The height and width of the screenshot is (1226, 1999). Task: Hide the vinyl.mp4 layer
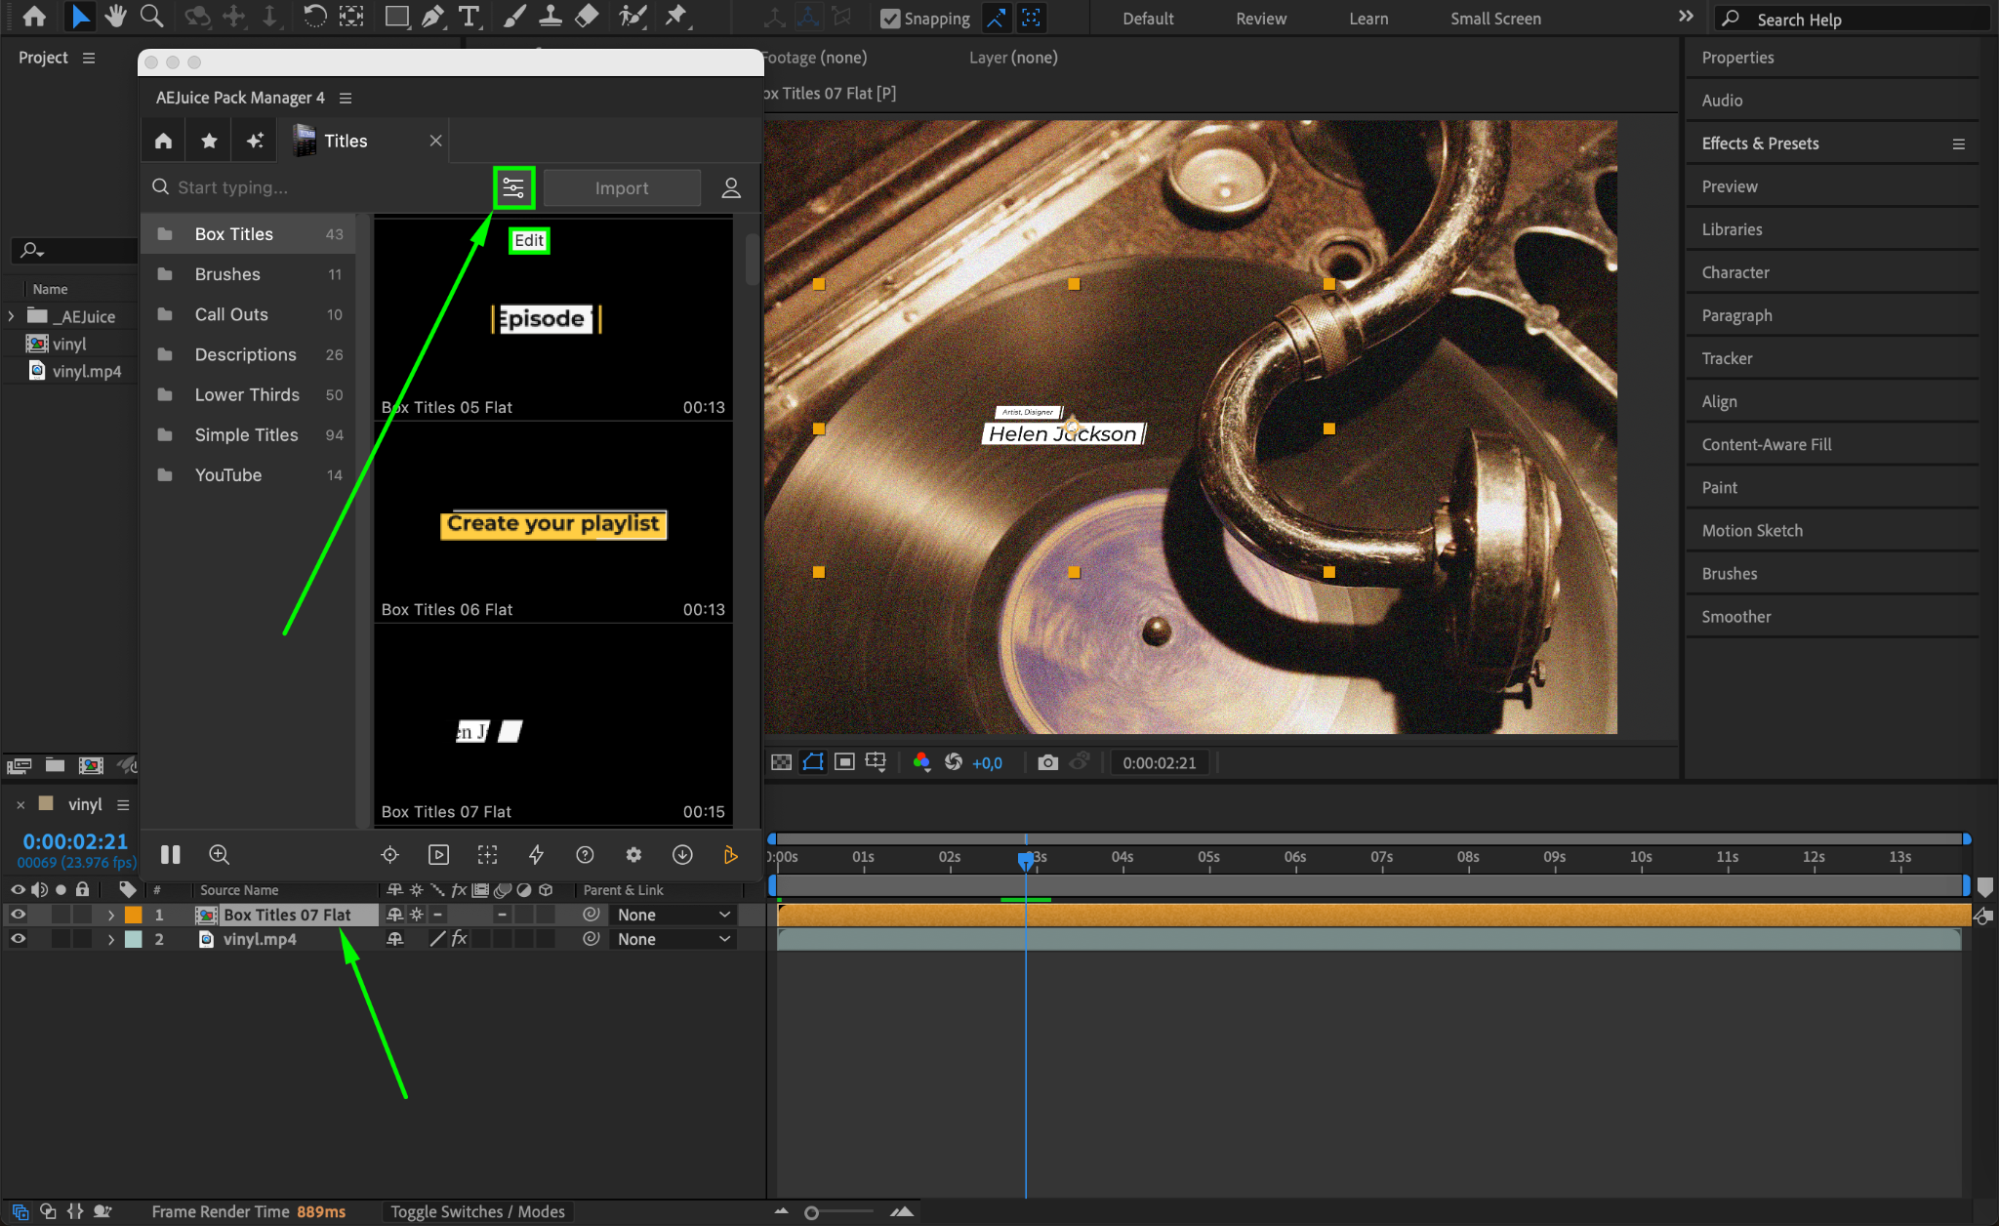coord(18,939)
